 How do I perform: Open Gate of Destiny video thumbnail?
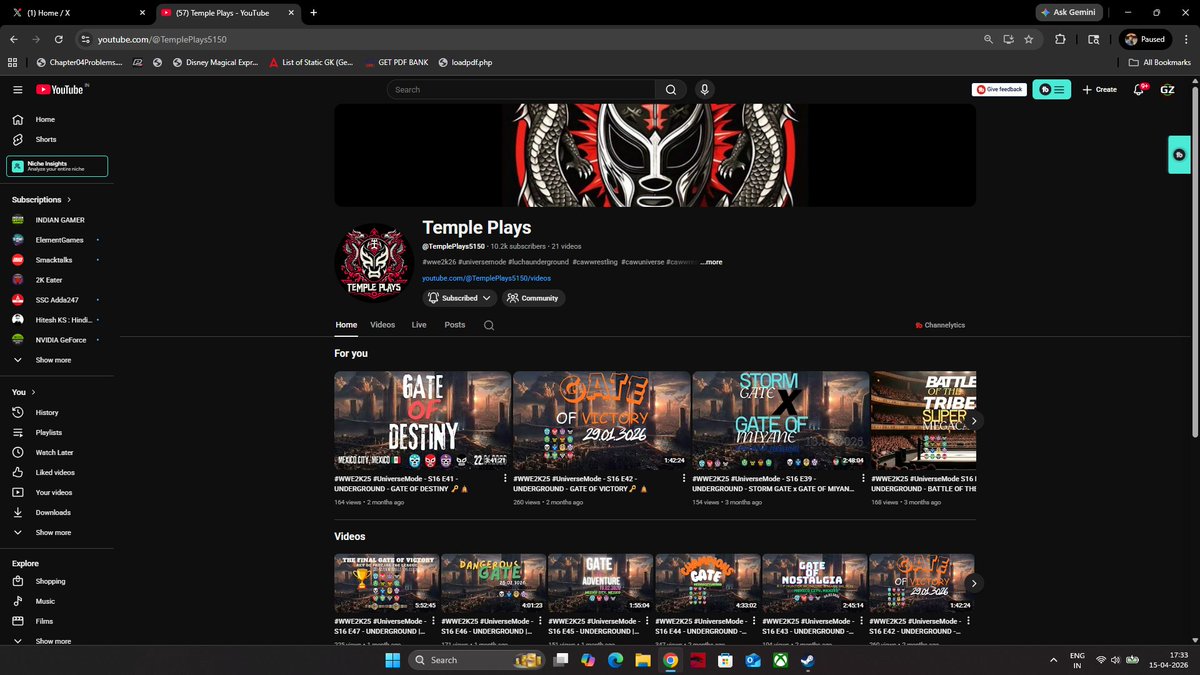tap(423, 420)
